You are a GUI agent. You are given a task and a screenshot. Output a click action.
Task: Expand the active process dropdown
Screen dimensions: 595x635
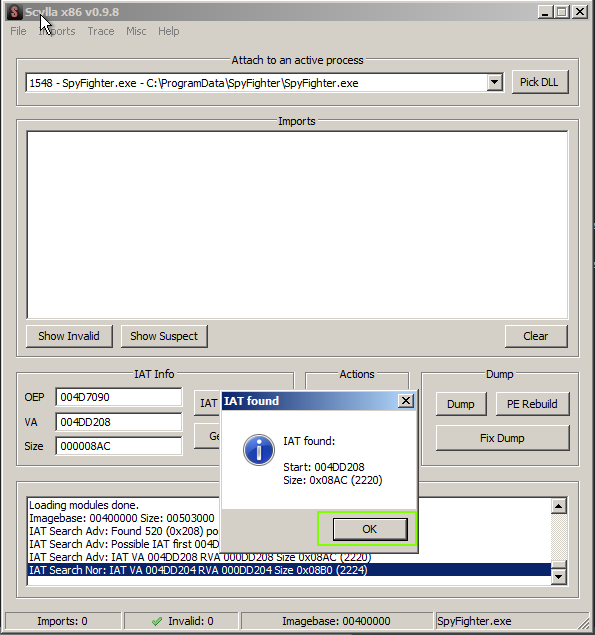click(494, 83)
